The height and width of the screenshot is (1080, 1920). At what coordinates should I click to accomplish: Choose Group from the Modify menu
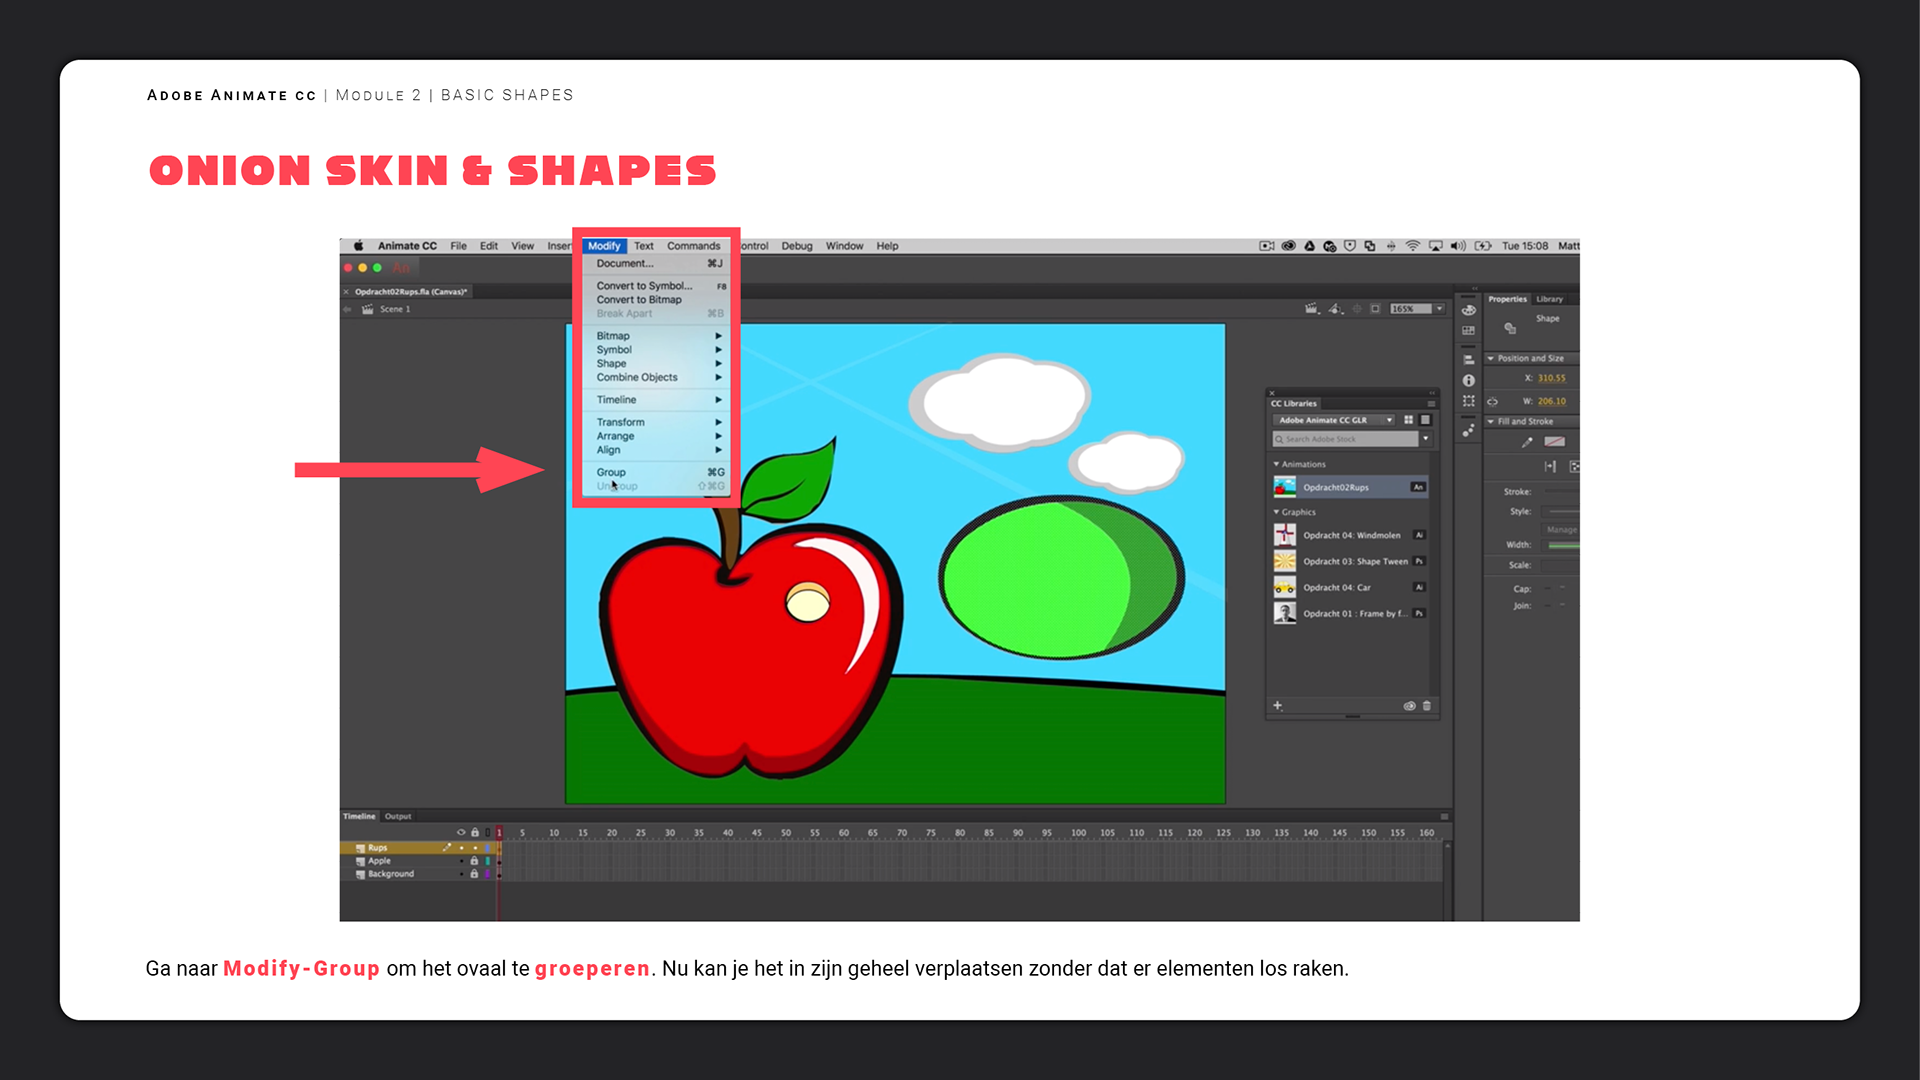coord(611,472)
